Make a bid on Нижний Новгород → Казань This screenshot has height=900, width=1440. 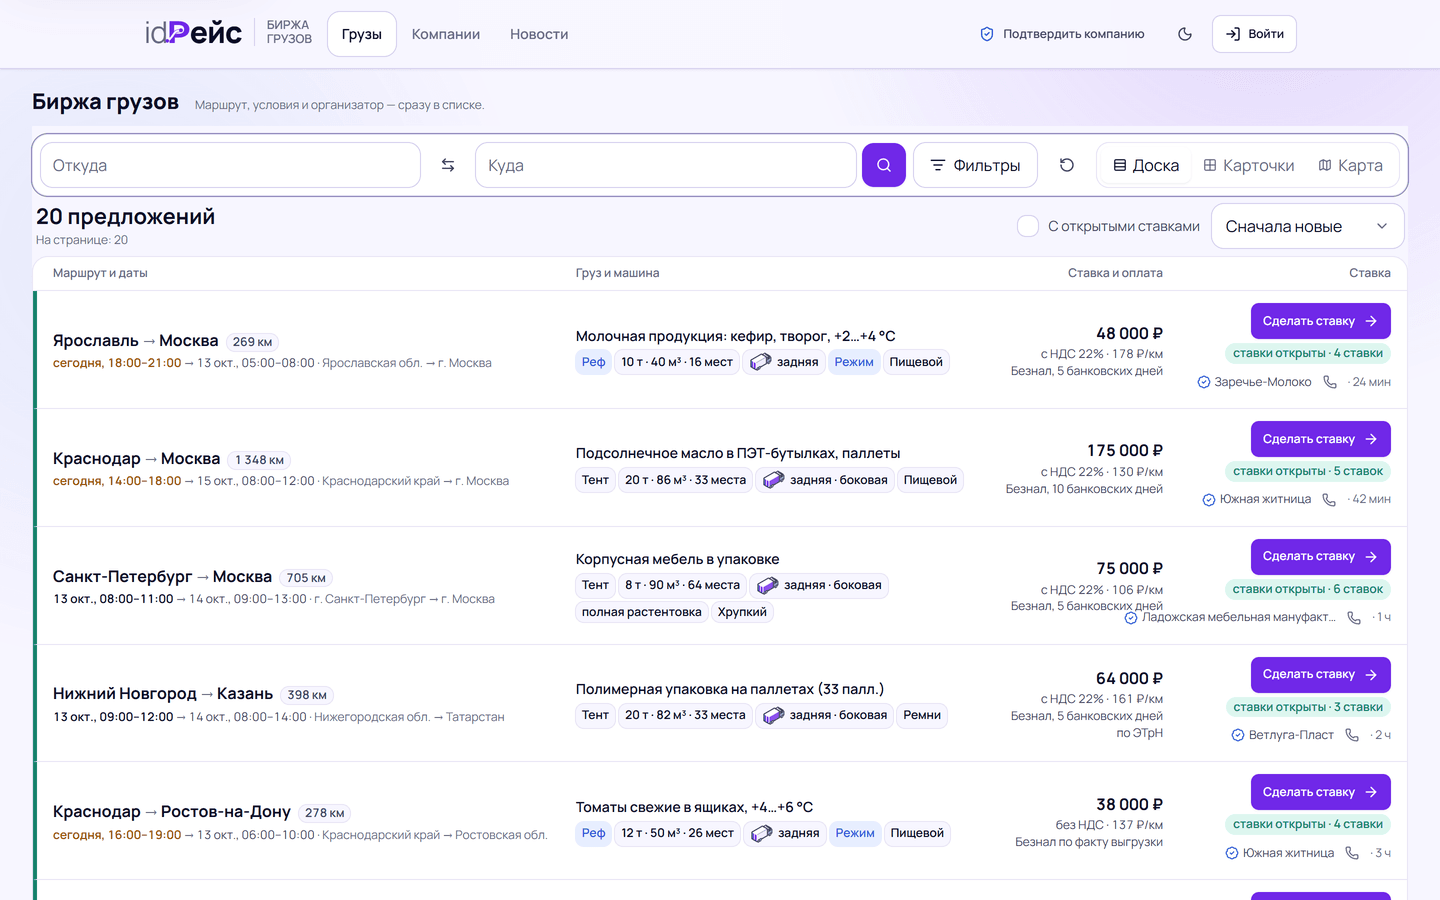point(1320,674)
